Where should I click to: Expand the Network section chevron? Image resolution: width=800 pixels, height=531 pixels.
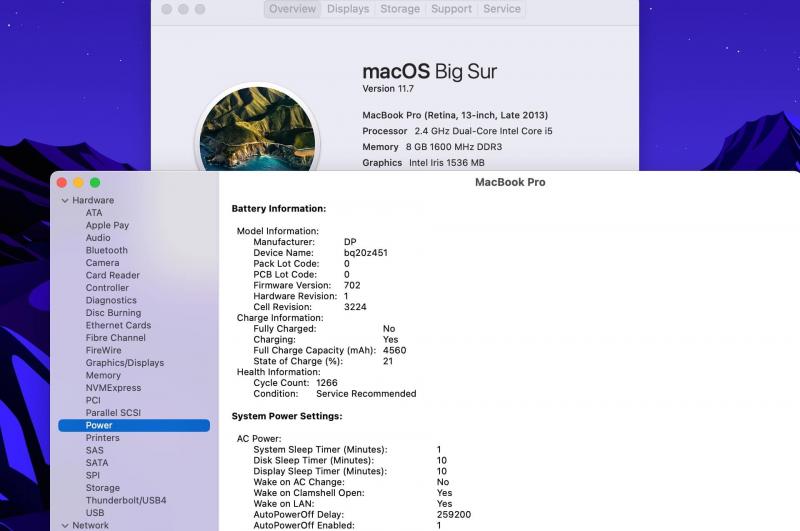tap(65, 525)
